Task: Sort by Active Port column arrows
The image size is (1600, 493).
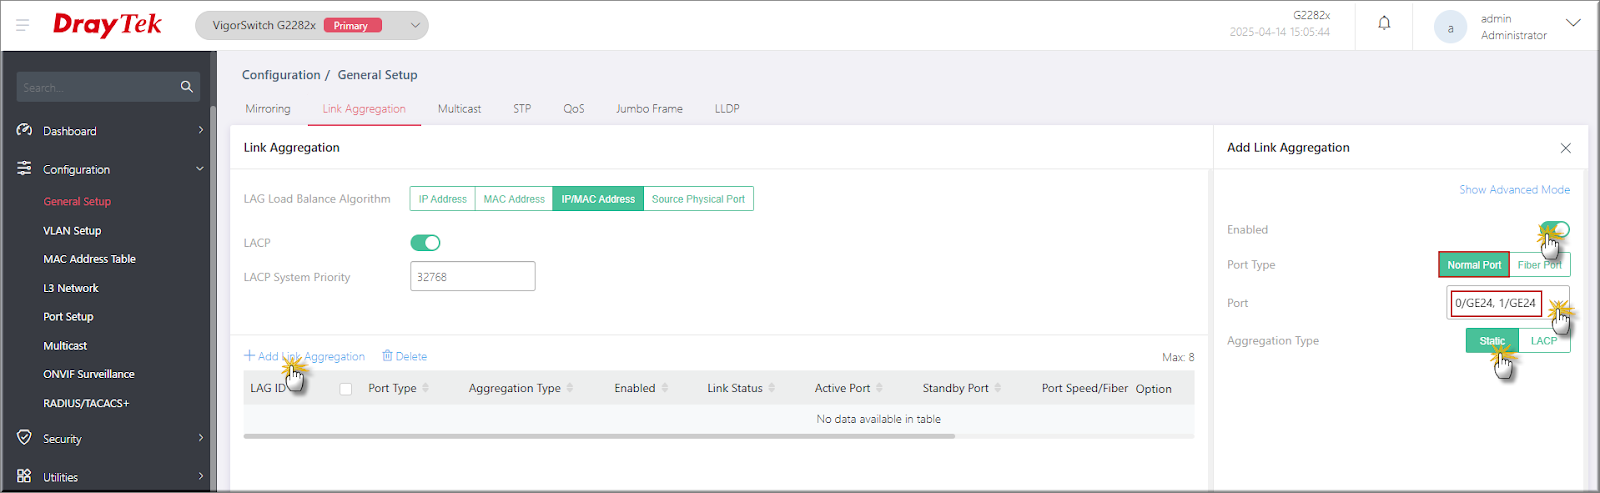Action: point(879,388)
